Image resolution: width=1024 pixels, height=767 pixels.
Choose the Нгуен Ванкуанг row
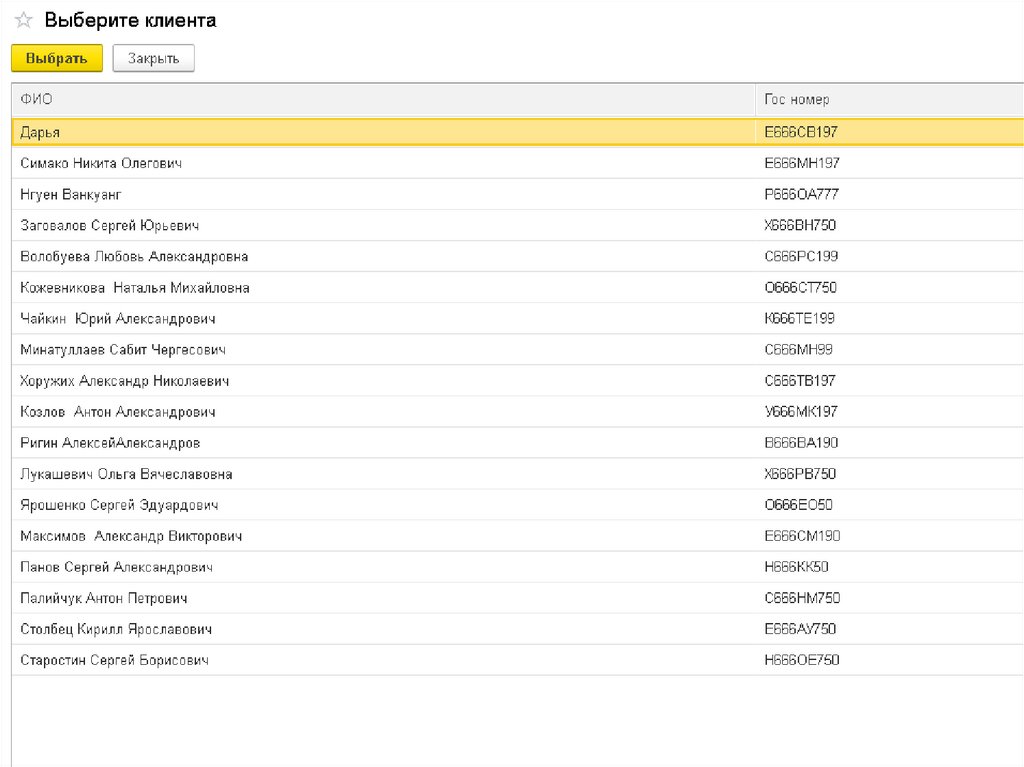coord(71,194)
